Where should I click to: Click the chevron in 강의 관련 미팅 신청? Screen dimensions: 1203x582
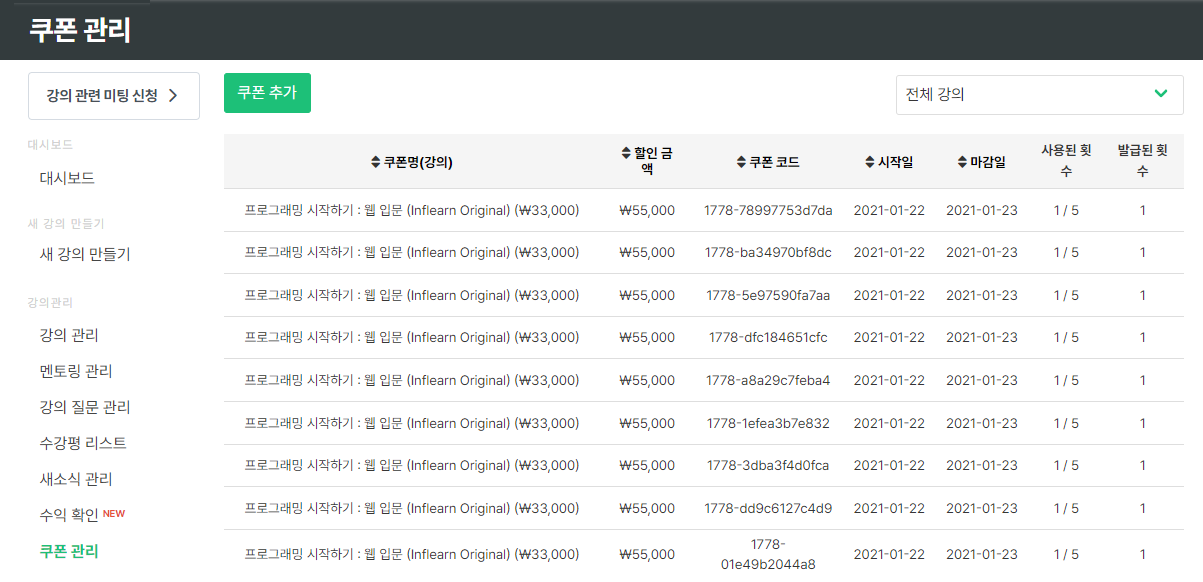pos(172,96)
